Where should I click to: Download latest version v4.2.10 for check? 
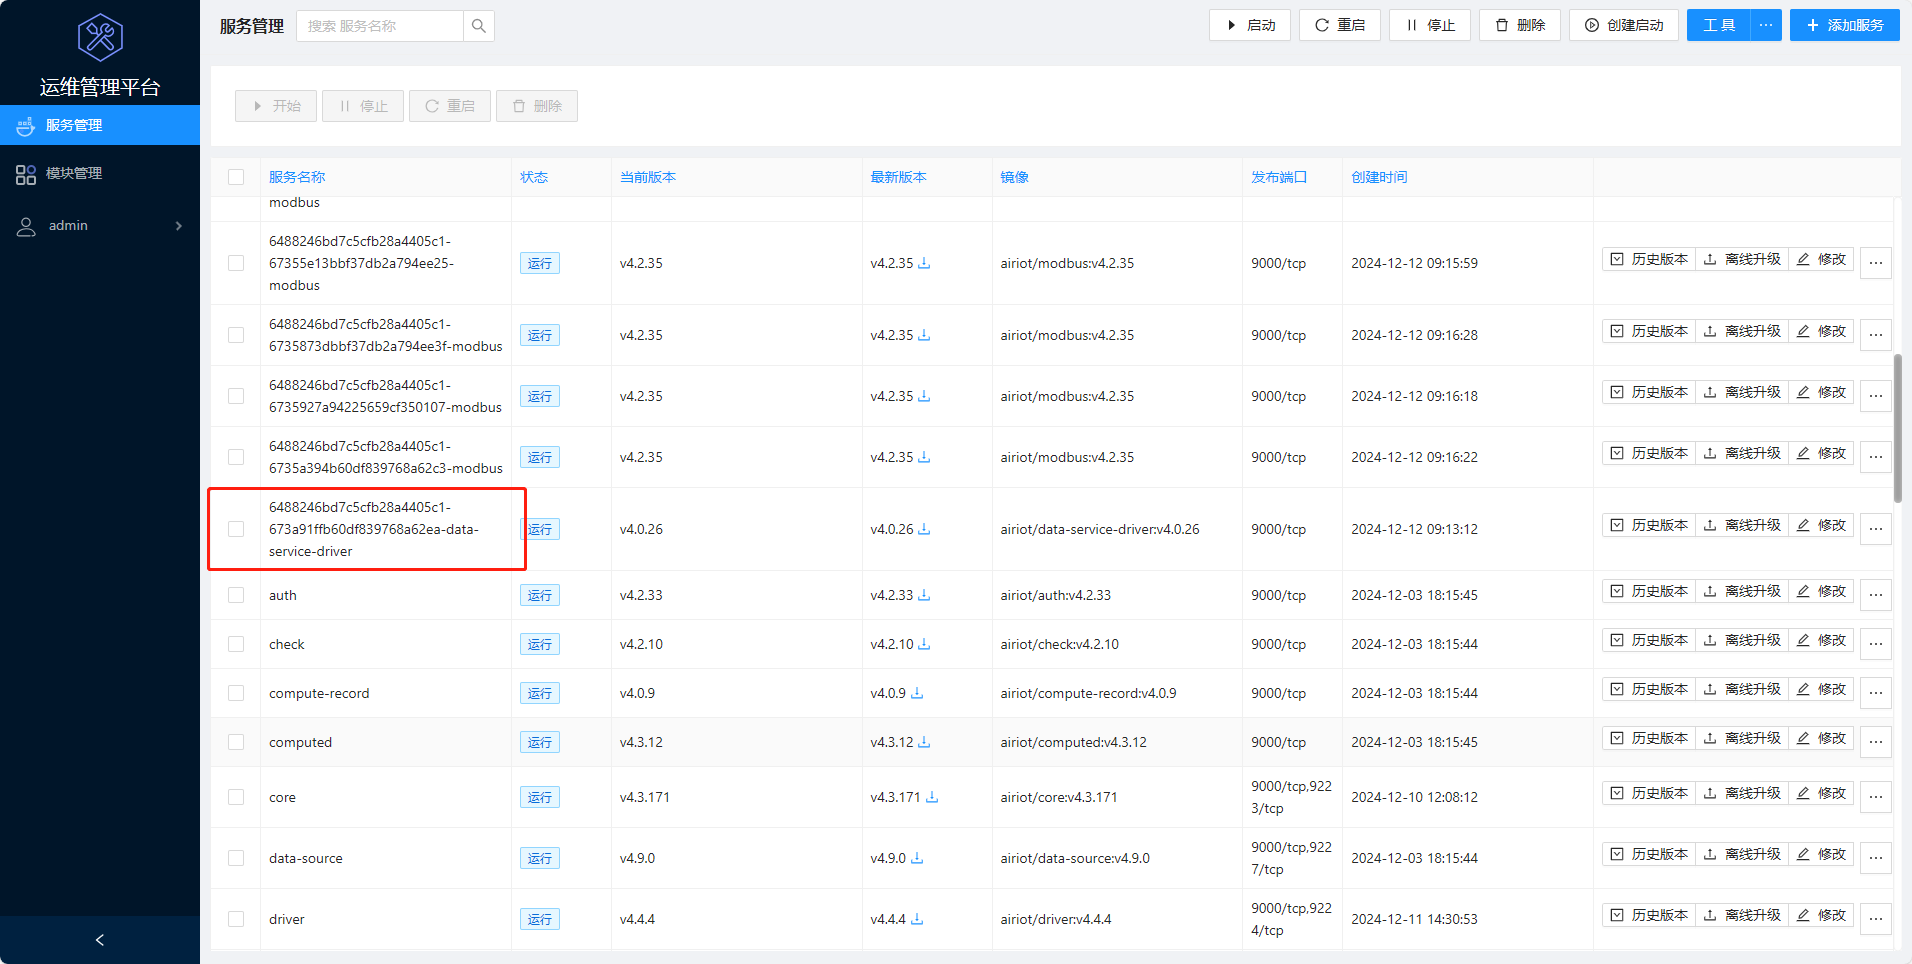pos(924,644)
